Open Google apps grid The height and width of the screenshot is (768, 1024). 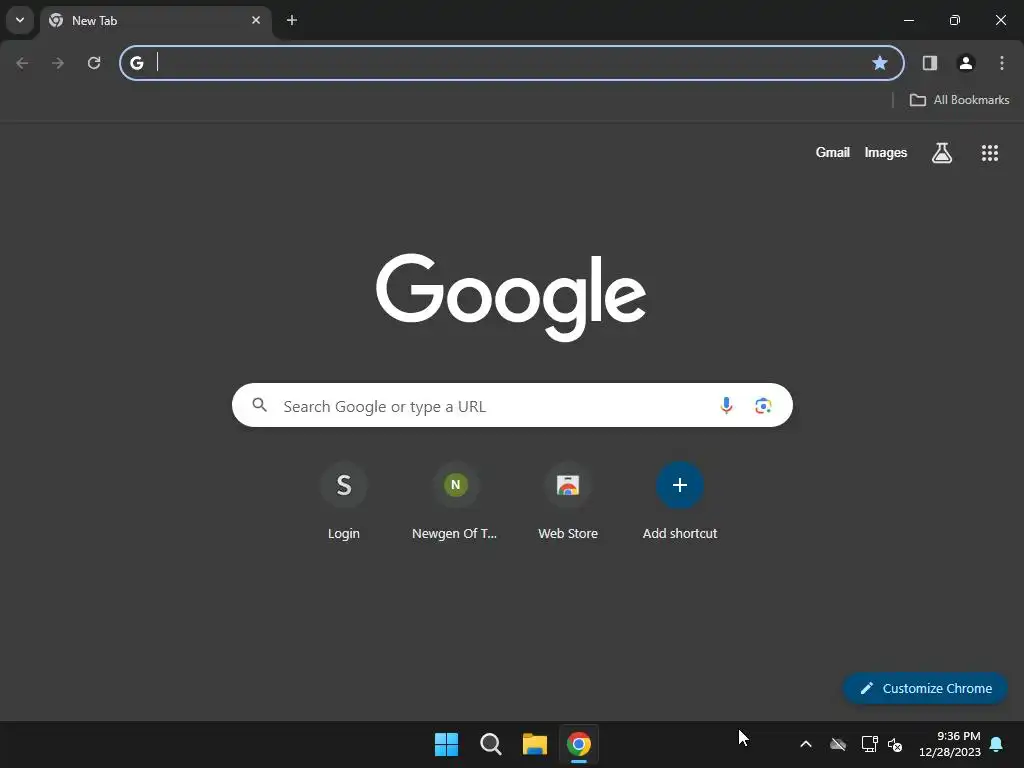click(990, 153)
